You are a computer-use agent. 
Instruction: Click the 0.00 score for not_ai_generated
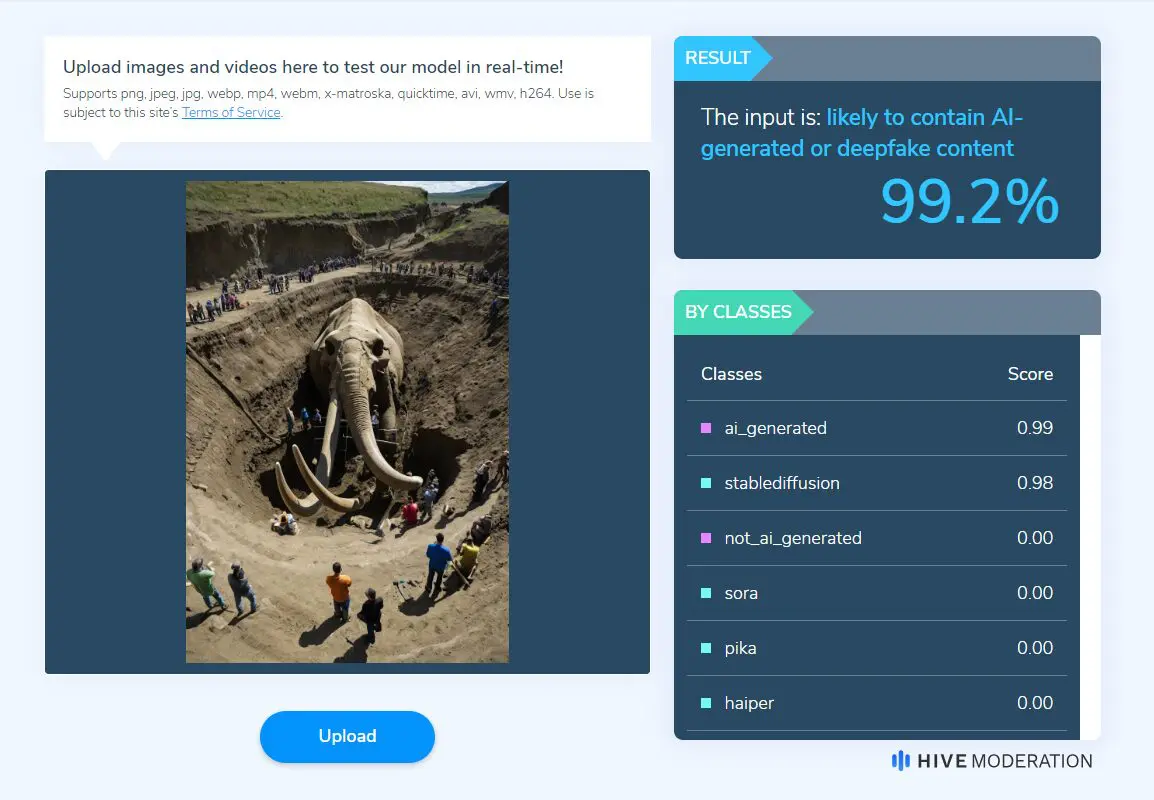point(1034,538)
